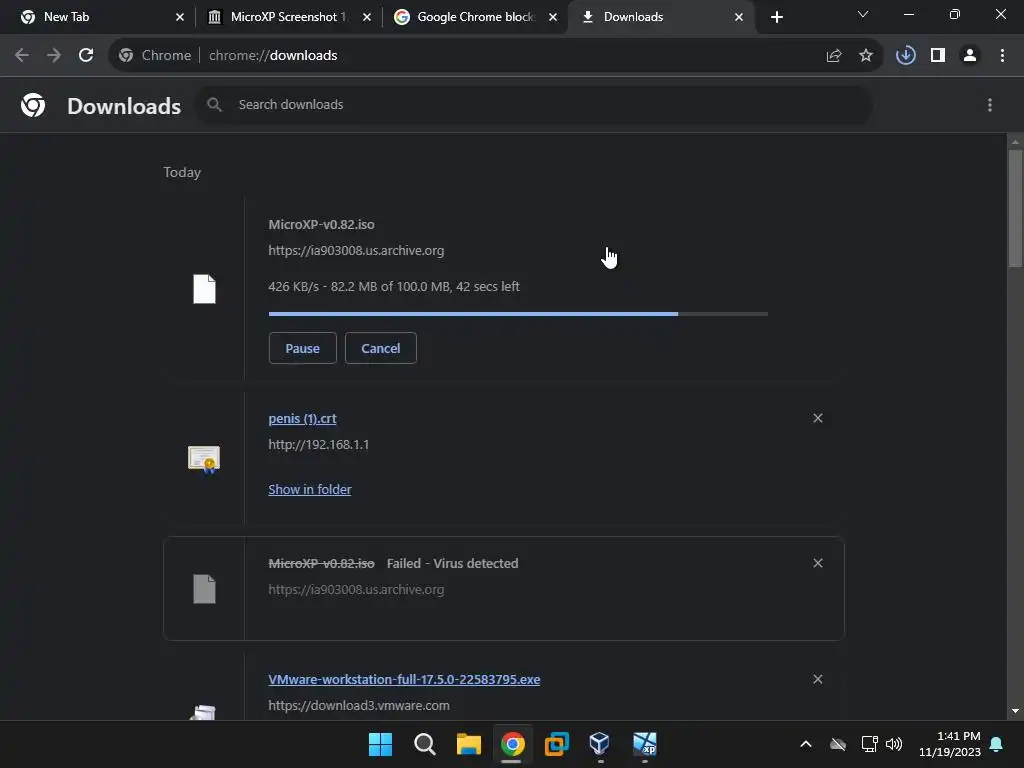The height and width of the screenshot is (768, 1024).
Task: Open the XP virtual machine taskbar icon
Action: click(x=645, y=744)
